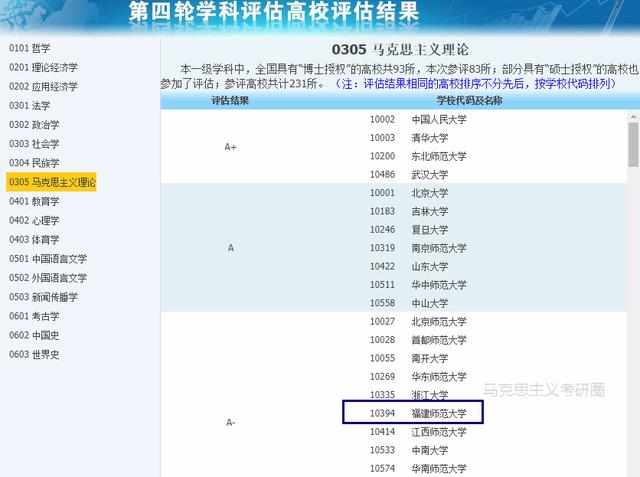Select 0501 中国语言文学

(x=48, y=259)
